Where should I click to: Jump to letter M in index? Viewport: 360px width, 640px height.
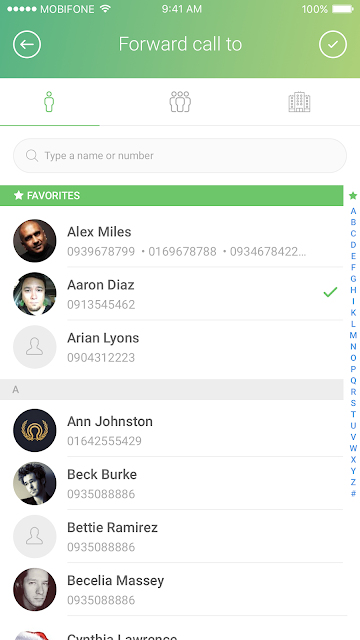tap(353, 335)
